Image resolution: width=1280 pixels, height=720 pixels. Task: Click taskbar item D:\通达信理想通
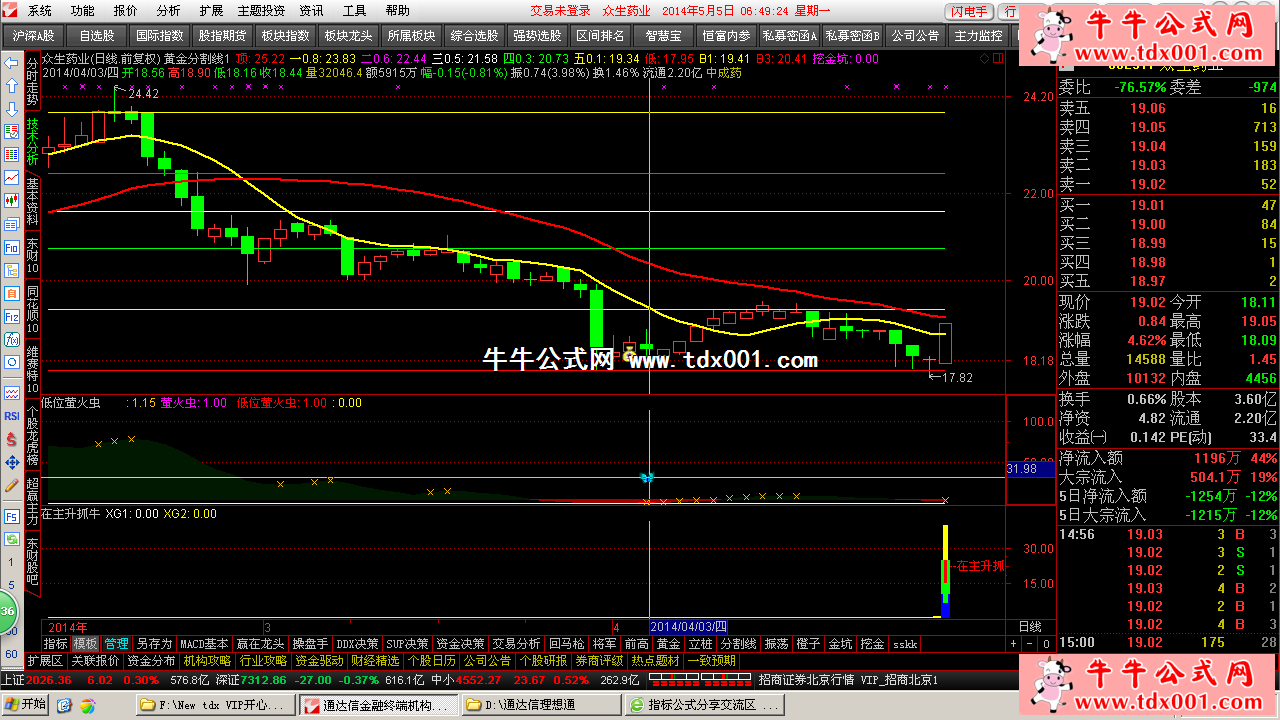tap(541, 705)
